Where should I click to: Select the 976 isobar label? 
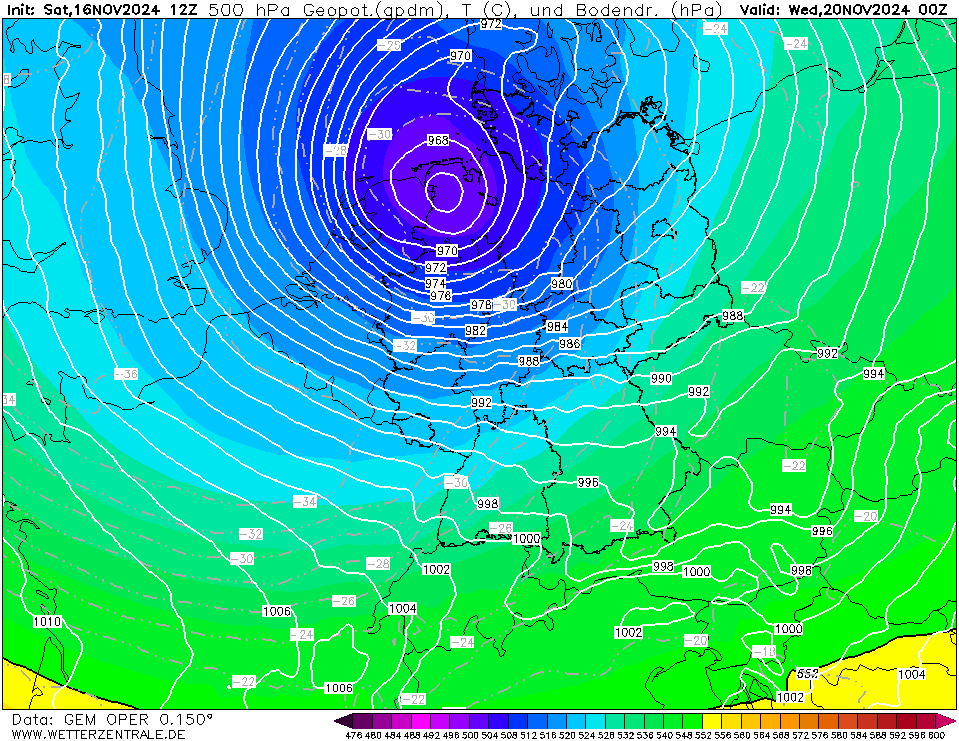[x=440, y=295]
